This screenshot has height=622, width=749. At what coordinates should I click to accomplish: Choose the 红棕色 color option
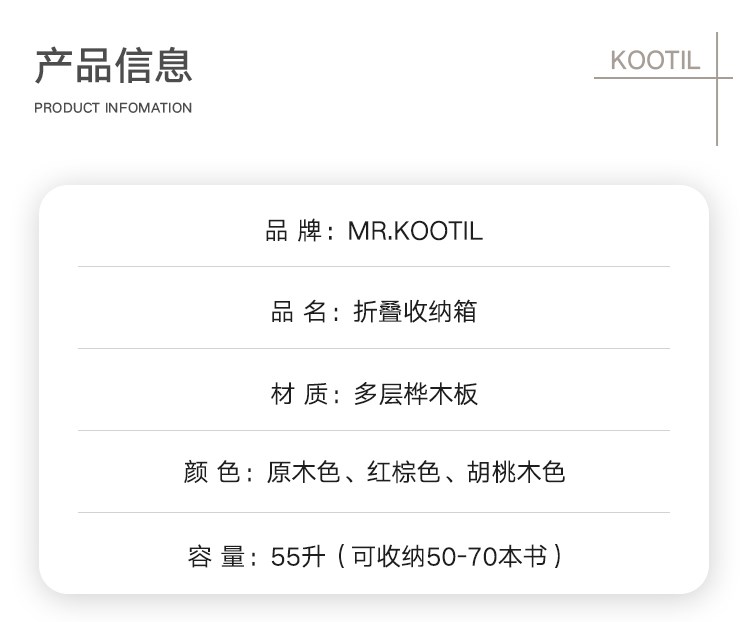pyautogui.click(x=402, y=472)
